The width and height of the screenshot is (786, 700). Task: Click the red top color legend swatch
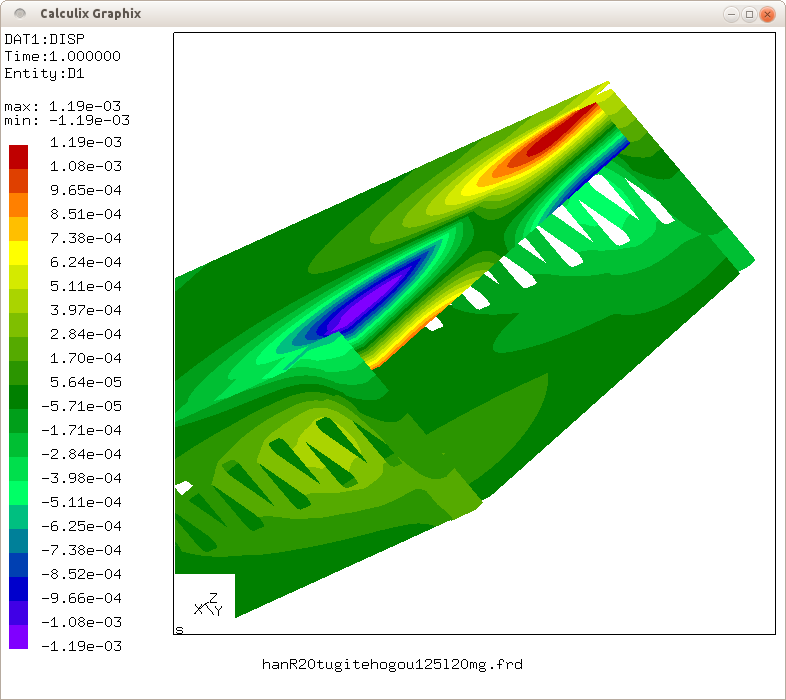[19, 157]
